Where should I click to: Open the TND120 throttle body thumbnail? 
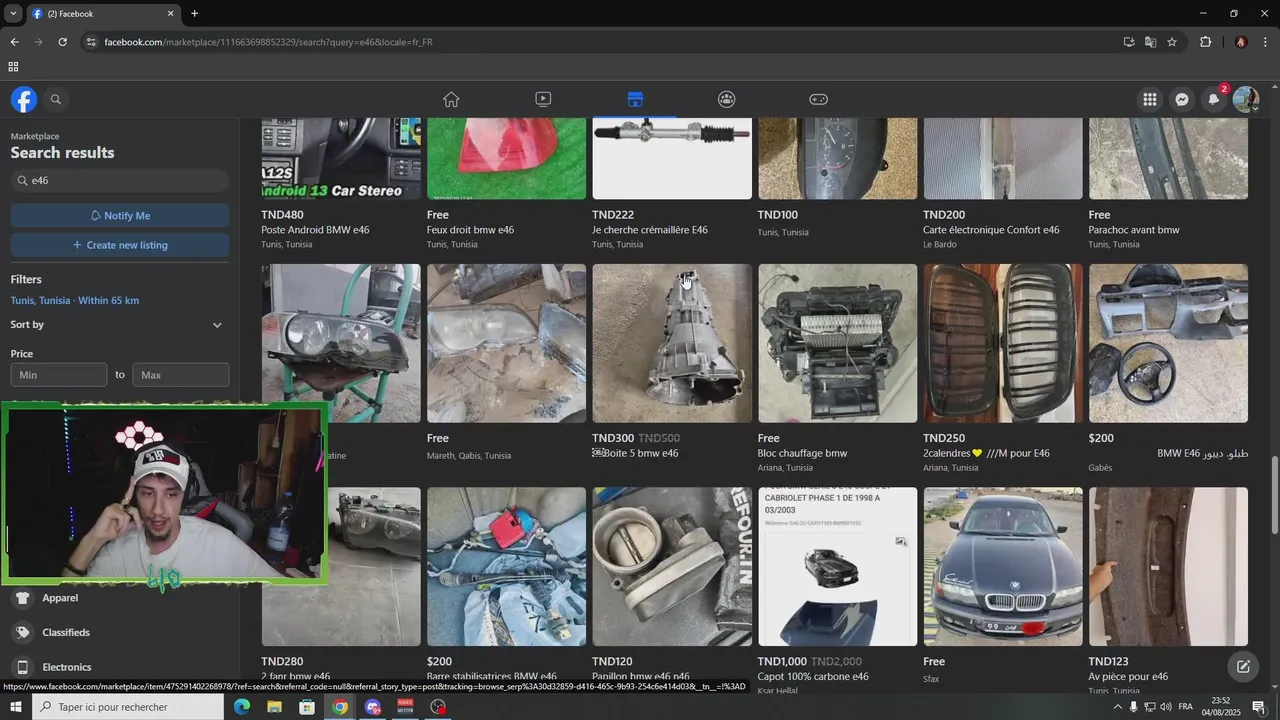pyautogui.click(x=672, y=566)
